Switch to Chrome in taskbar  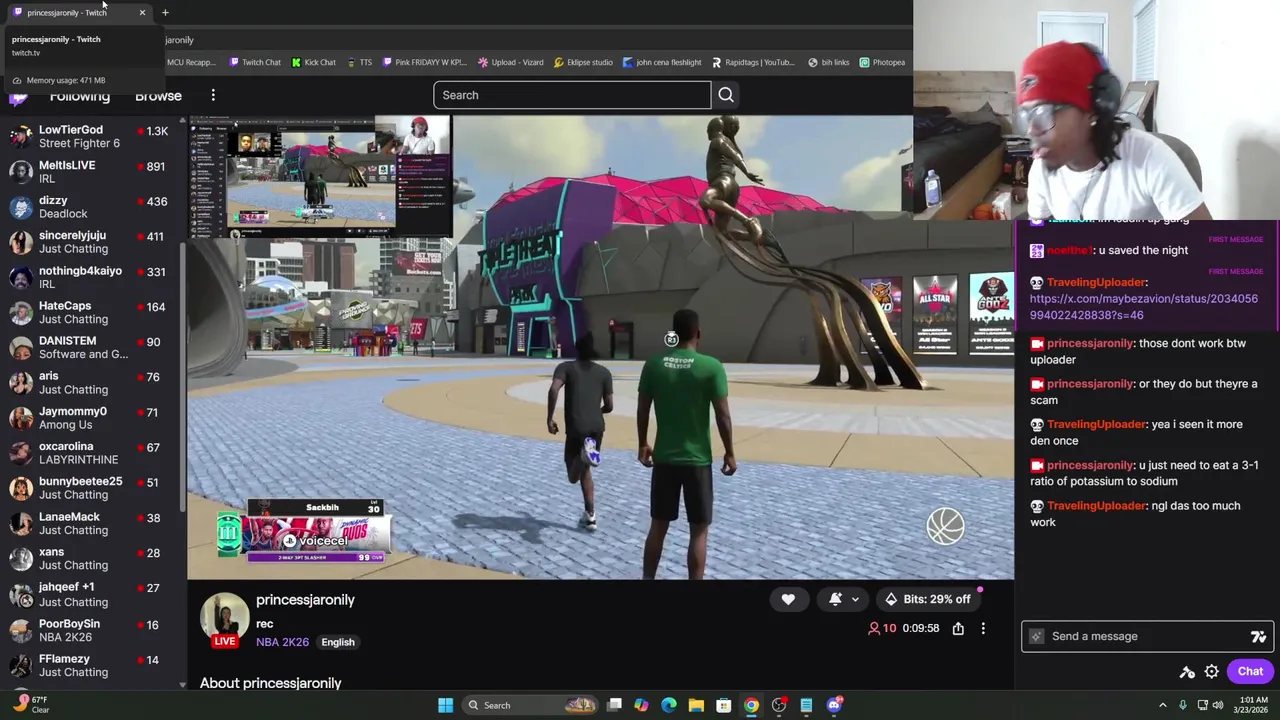751,705
